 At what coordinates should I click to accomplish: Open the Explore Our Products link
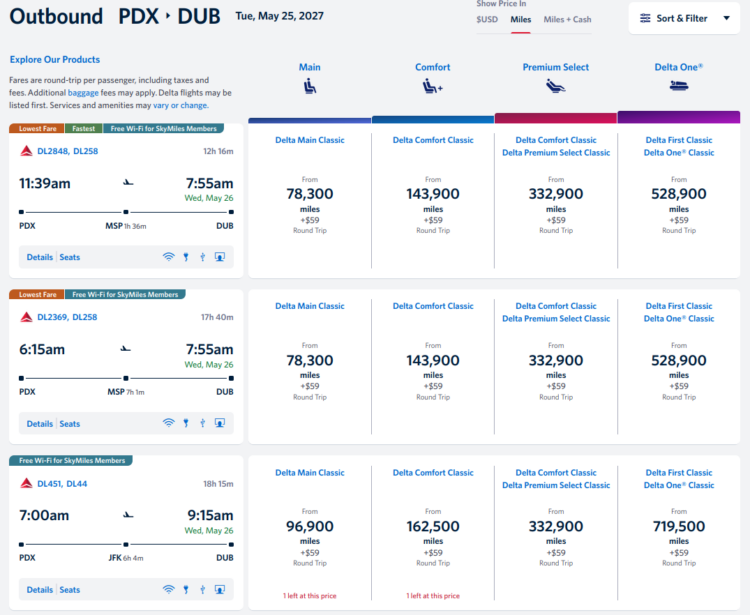(x=55, y=59)
